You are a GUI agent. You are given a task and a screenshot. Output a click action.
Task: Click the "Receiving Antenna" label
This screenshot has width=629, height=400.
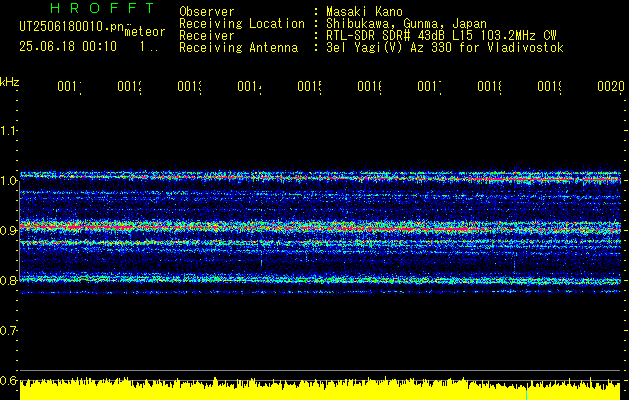[238, 48]
